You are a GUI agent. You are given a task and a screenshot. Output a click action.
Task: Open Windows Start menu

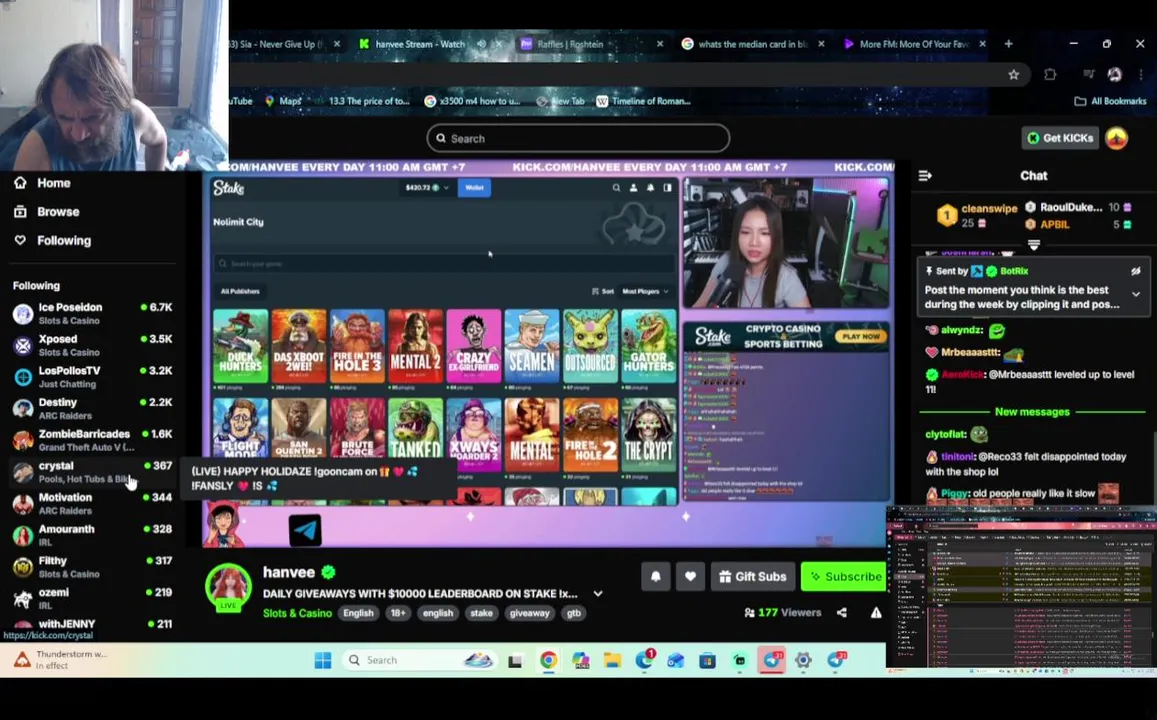[x=322, y=660]
